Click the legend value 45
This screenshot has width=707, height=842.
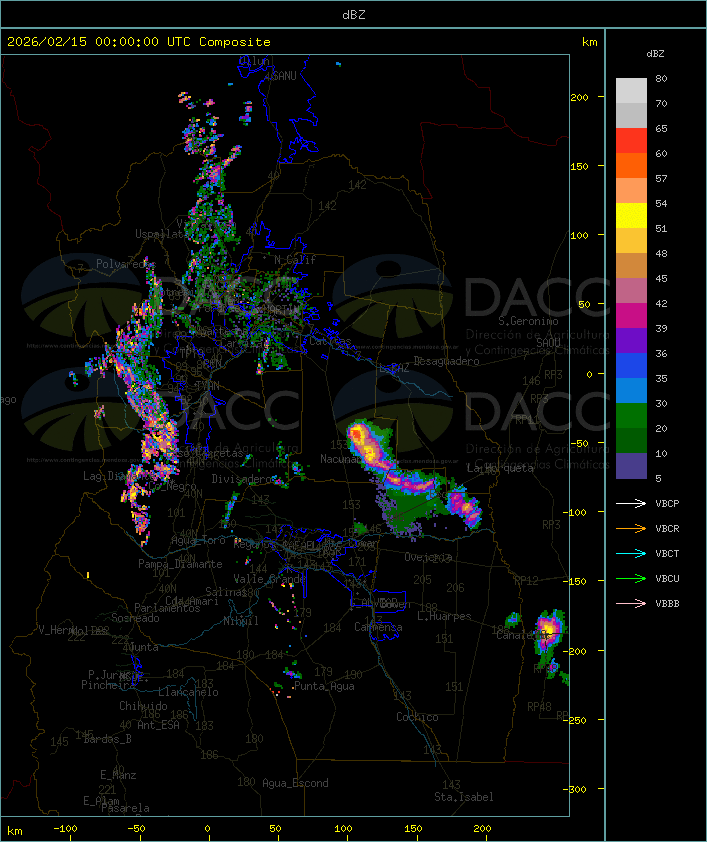(x=661, y=278)
